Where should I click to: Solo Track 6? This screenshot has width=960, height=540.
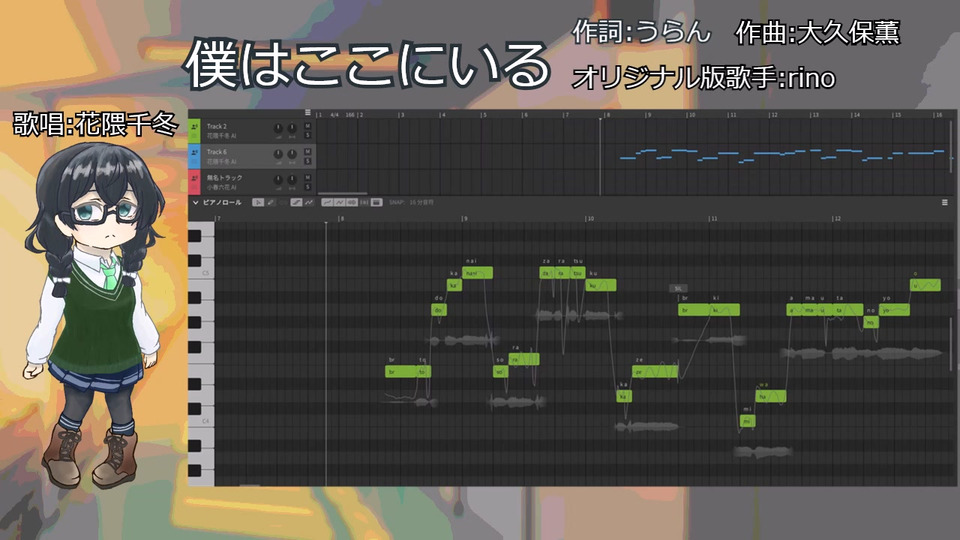click(x=308, y=161)
